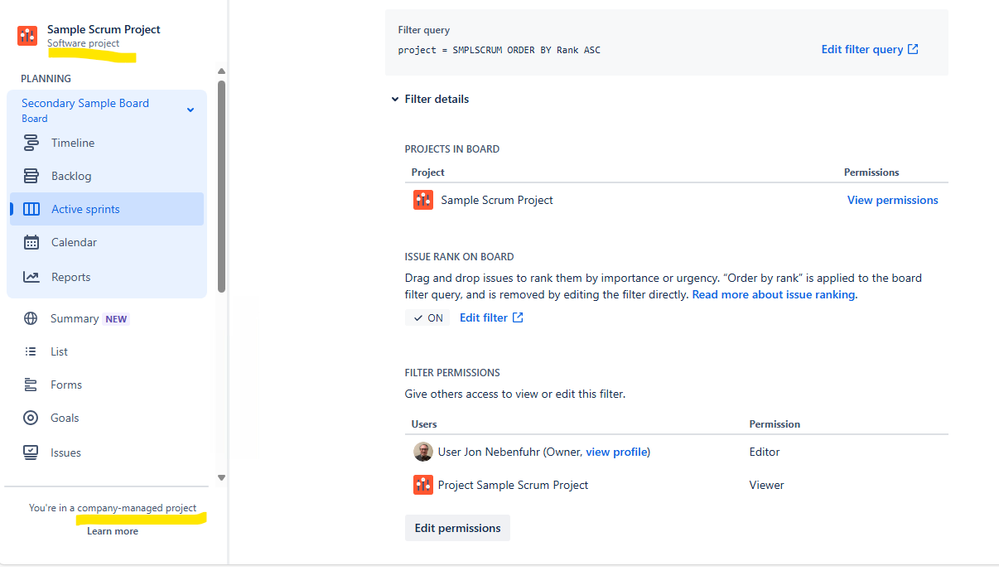This screenshot has width=999, height=567.
Task: Click the Goals target icon
Action: (30, 418)
